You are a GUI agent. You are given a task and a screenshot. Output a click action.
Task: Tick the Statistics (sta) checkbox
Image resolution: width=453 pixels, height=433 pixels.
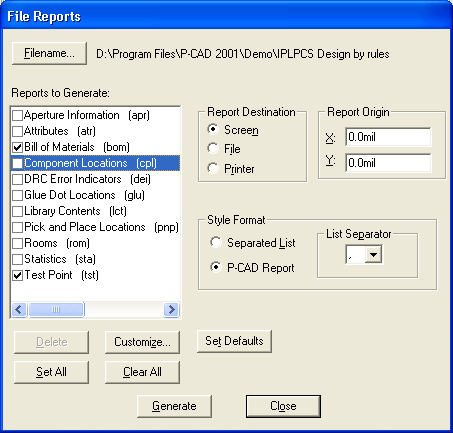(x=17, y=259)
